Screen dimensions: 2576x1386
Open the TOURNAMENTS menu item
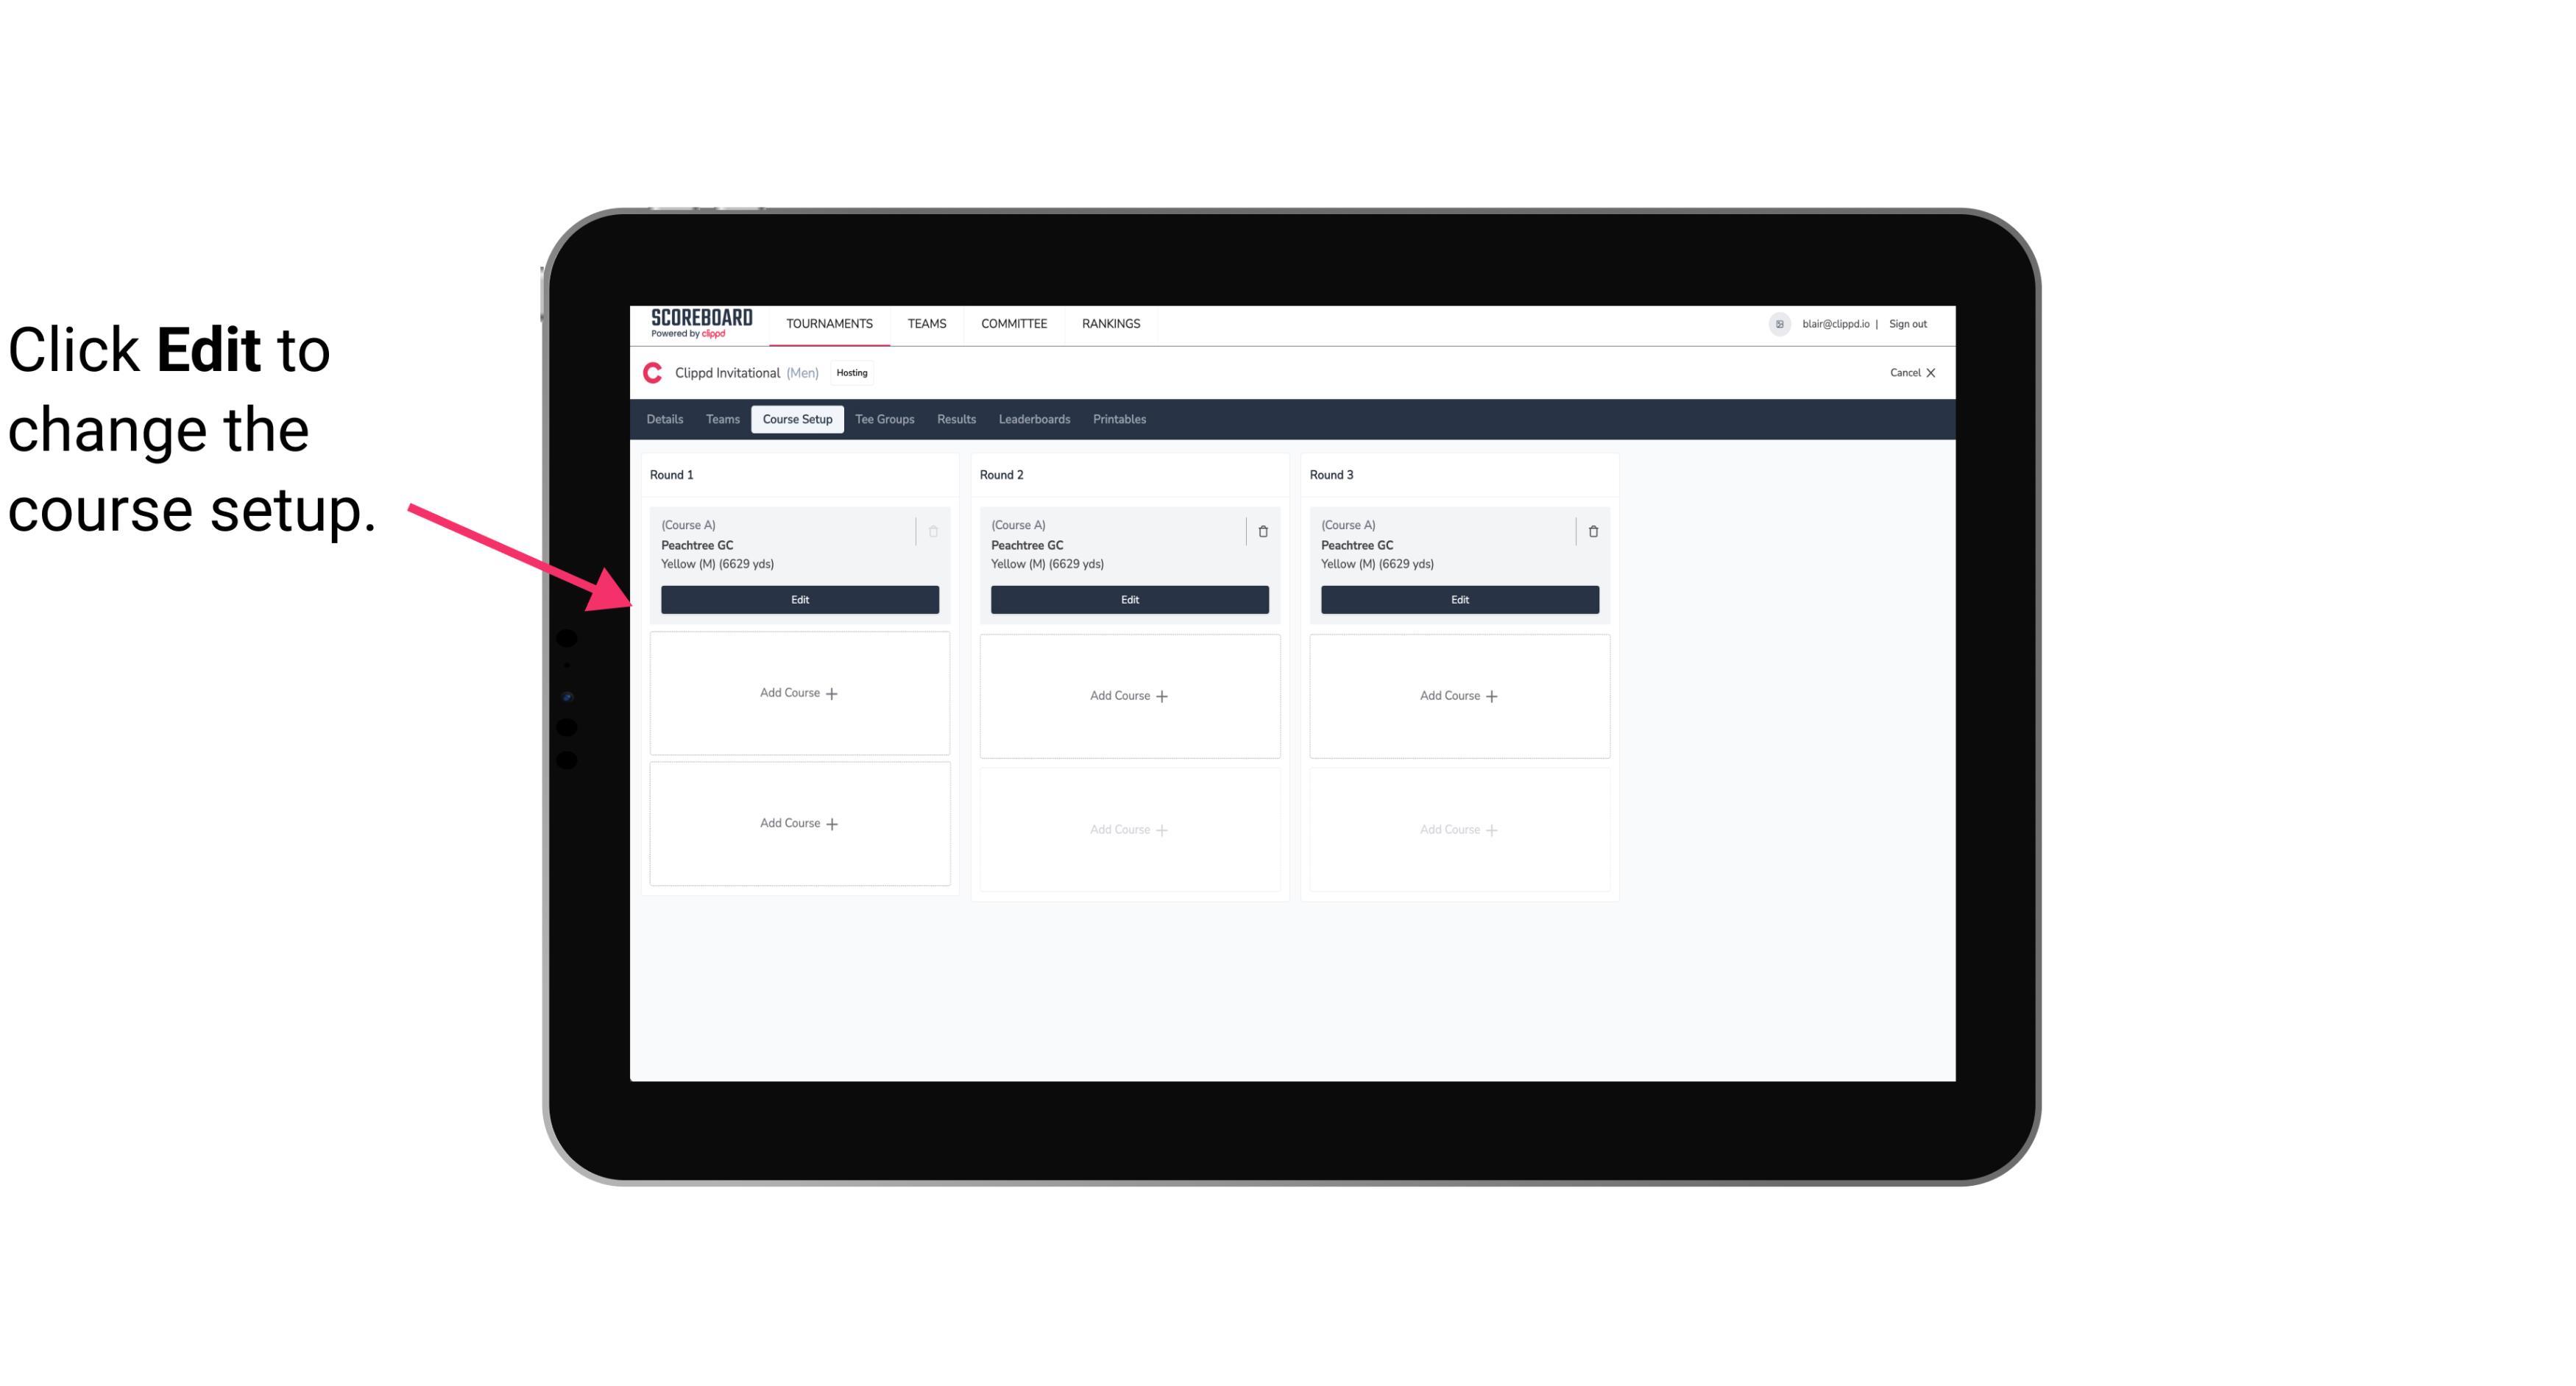[831, 322]
